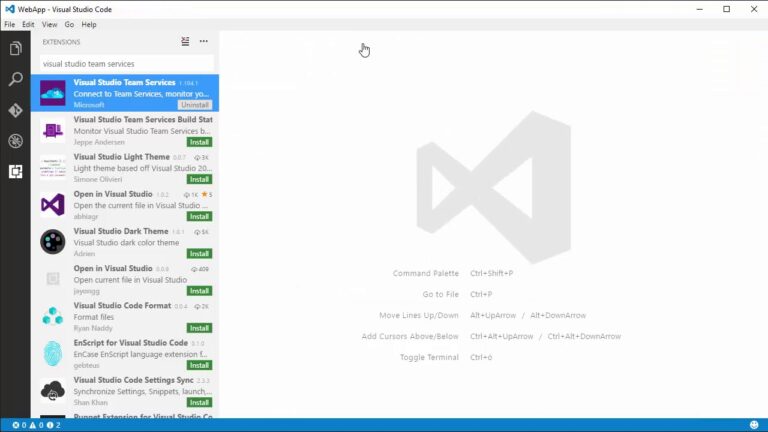768x432 pixels.
Task: Install Visual Studio Team Services Build Status
Action: point(199,142)
